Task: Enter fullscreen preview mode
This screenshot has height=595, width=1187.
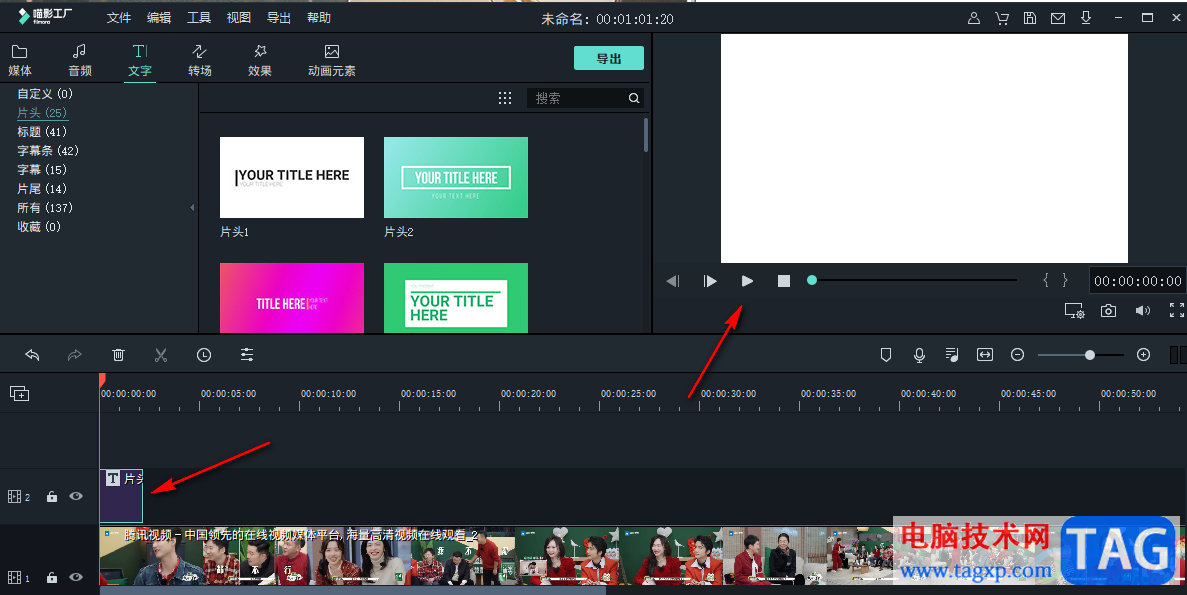Action: (1176, 310)
